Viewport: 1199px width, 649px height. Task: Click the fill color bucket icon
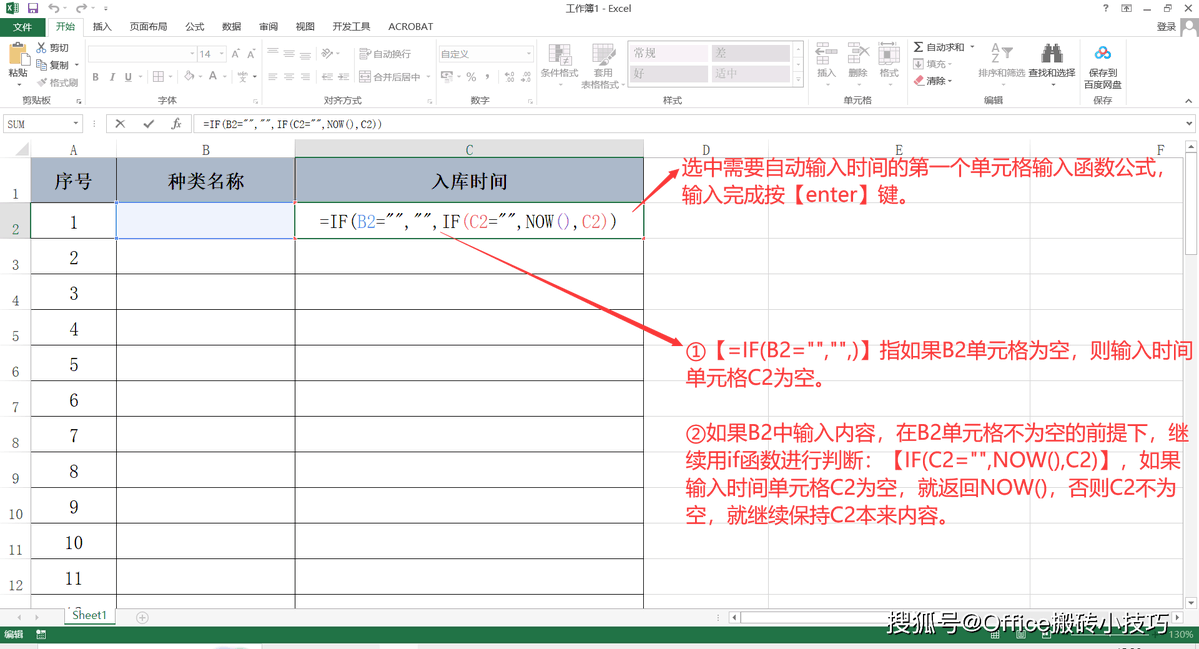(x=189, y=76)
